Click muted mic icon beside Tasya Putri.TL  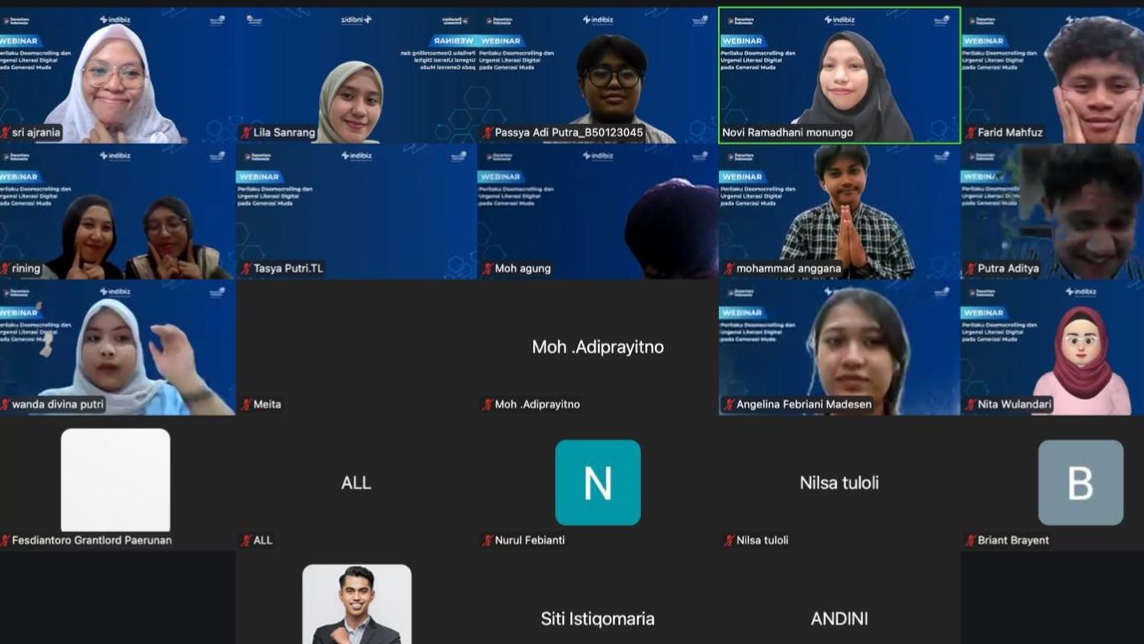coord(246,269)
